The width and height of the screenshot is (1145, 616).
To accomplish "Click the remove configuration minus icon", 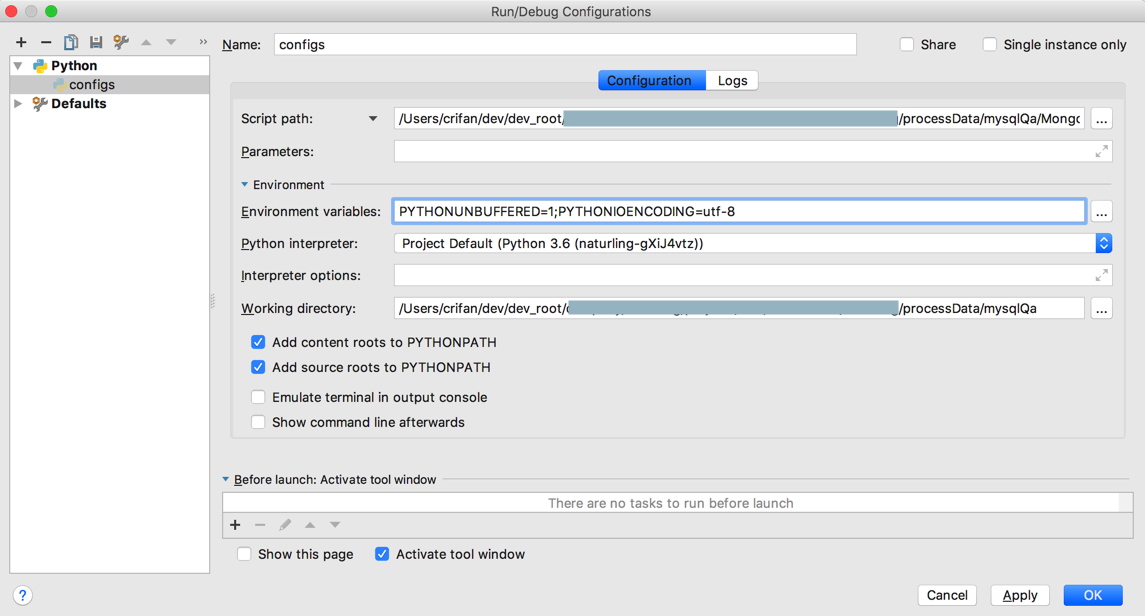I will click(x=46, y=42).
